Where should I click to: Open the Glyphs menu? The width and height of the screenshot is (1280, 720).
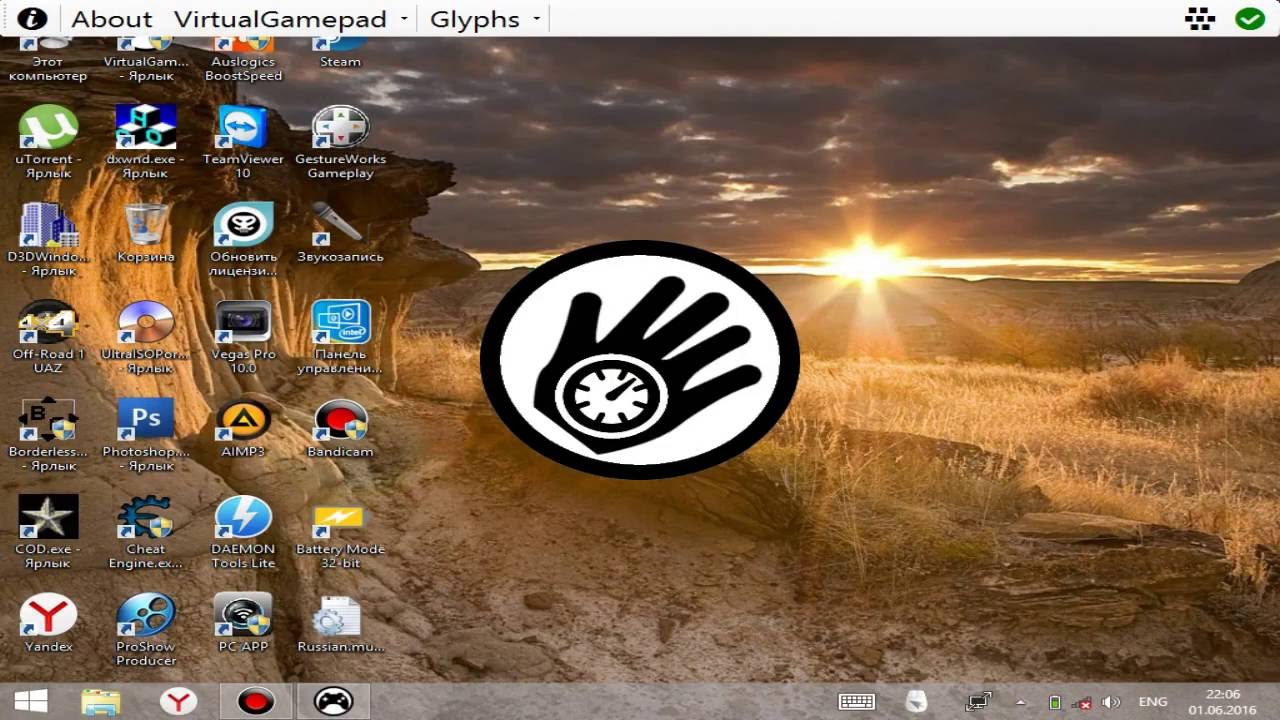(x=474, y=19)
